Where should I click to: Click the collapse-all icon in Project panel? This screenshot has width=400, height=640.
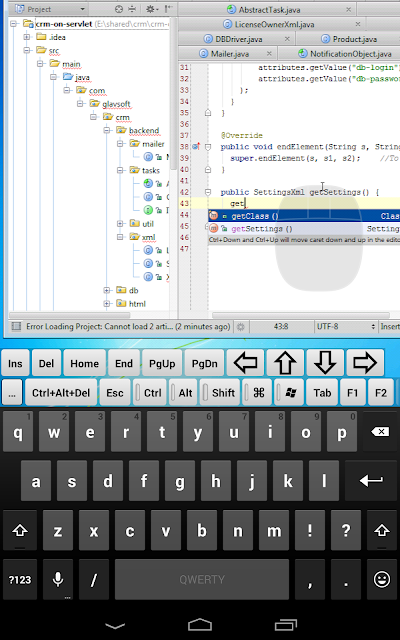(132, 9)
